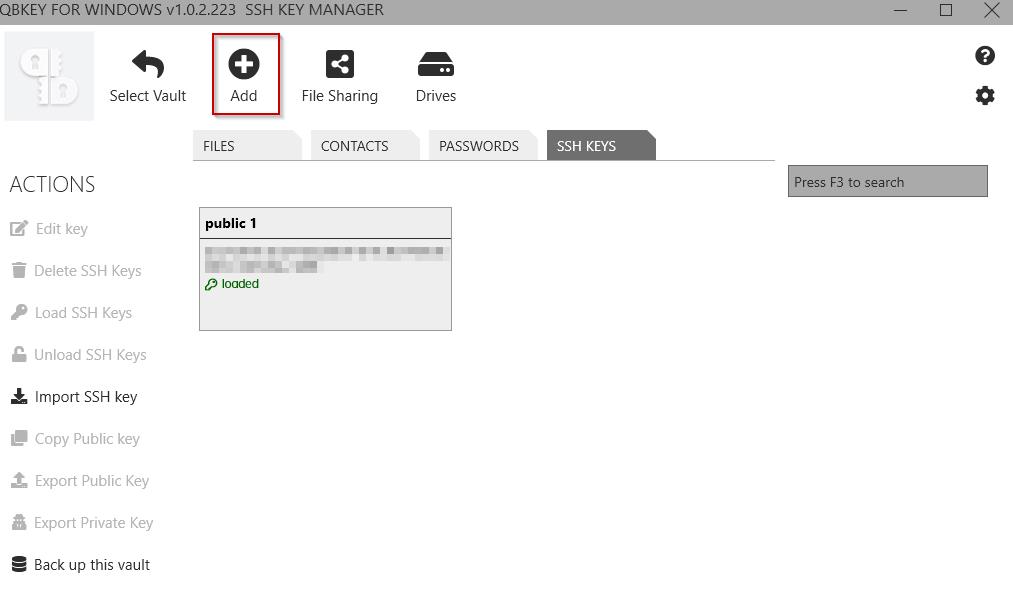Screen dimensions: 1013x609
Task: Click the icon for Export Private Key
Action: (19, 522)
